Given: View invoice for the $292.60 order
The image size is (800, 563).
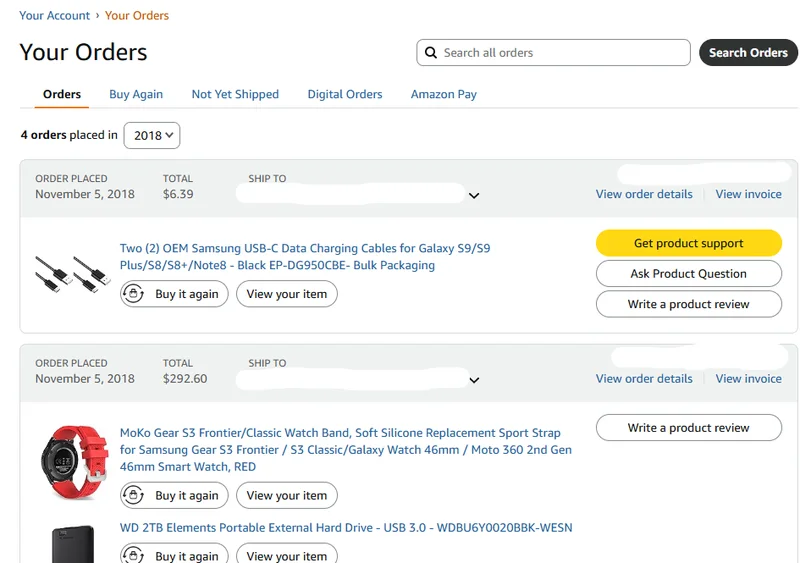Looking at the screenshot, I should [748, 379].
